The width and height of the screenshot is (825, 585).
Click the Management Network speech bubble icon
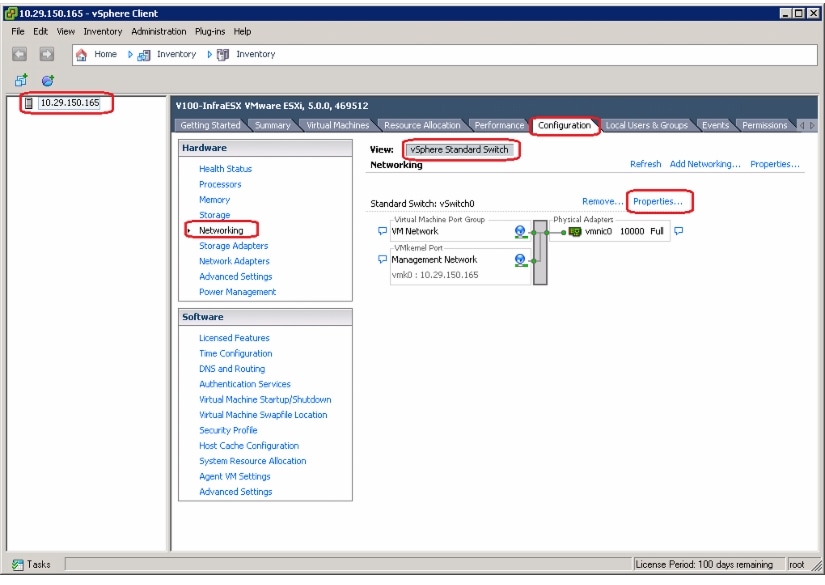[x=383, y=259]
